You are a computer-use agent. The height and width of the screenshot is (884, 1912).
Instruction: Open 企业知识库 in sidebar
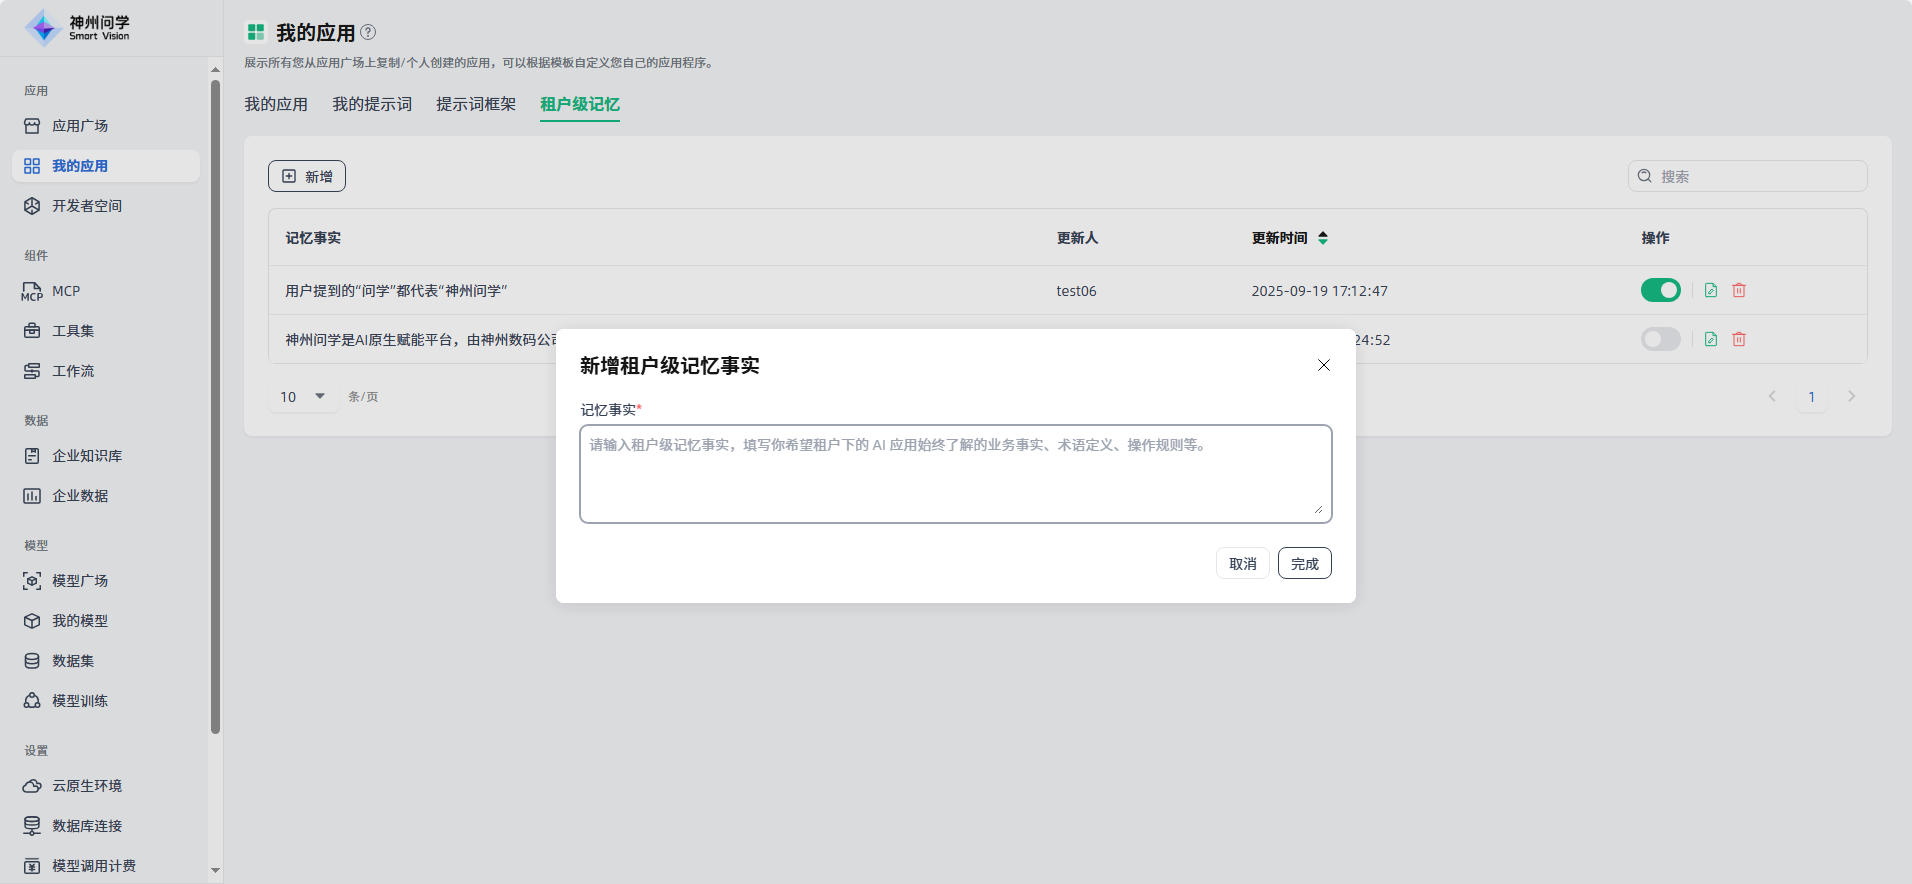pos(87,456)
